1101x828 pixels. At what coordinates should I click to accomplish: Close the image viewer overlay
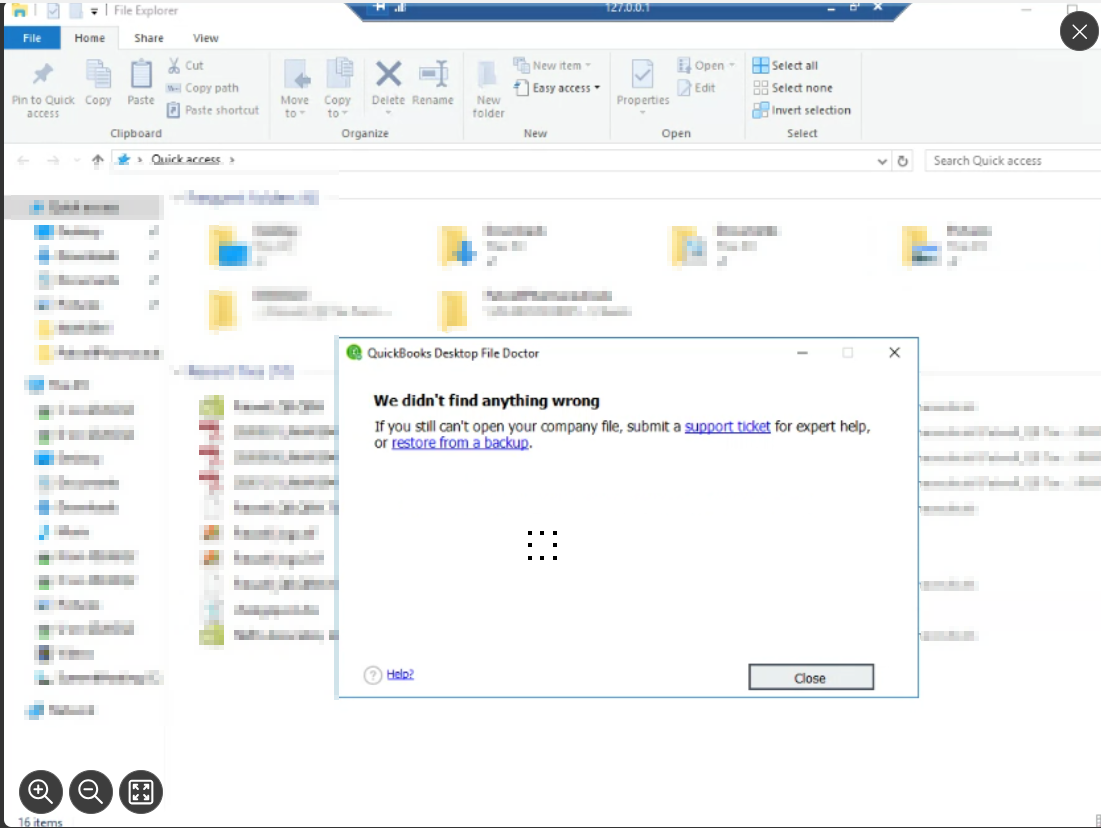click(1079, 32)
